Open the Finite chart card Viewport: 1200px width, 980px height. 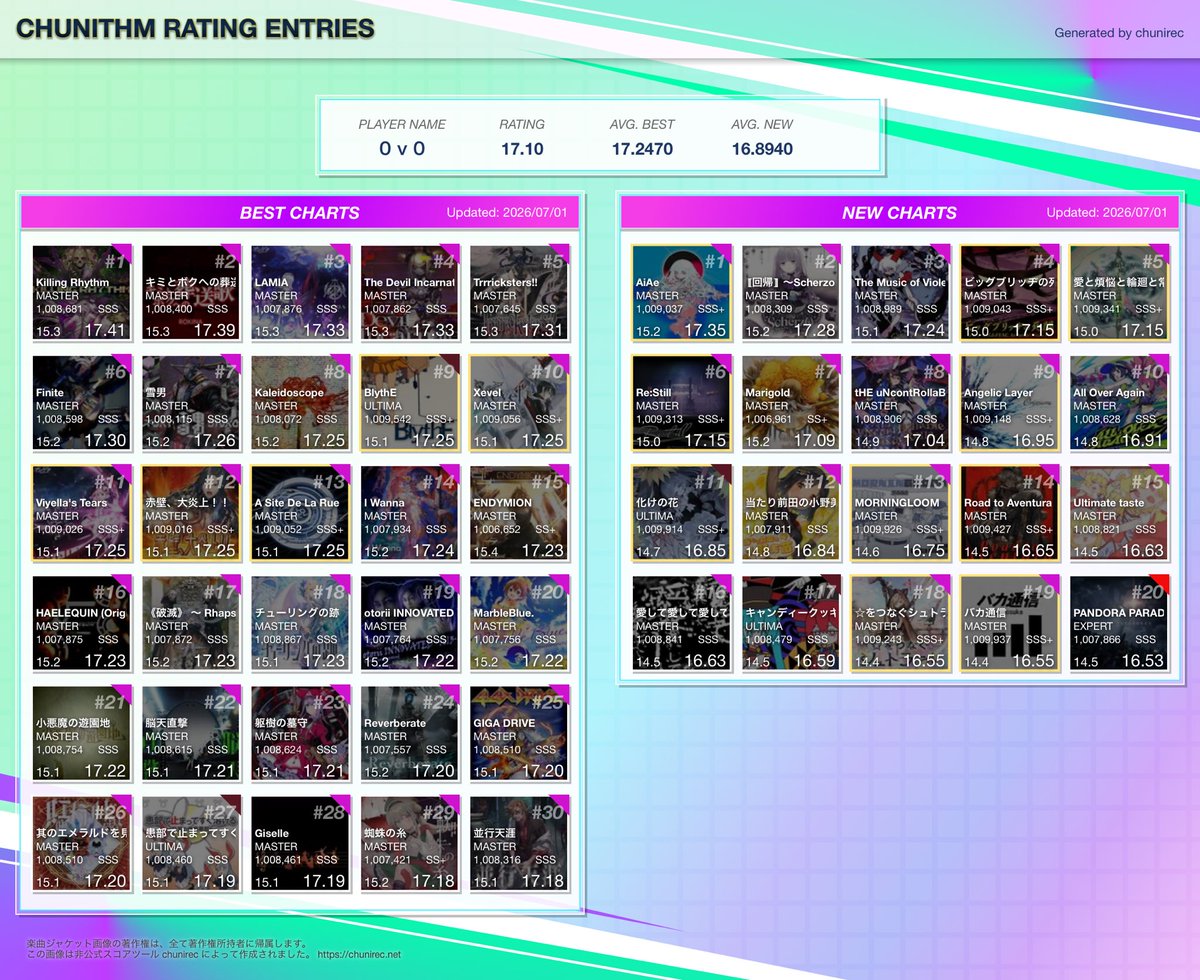click(x=81, y=402)
